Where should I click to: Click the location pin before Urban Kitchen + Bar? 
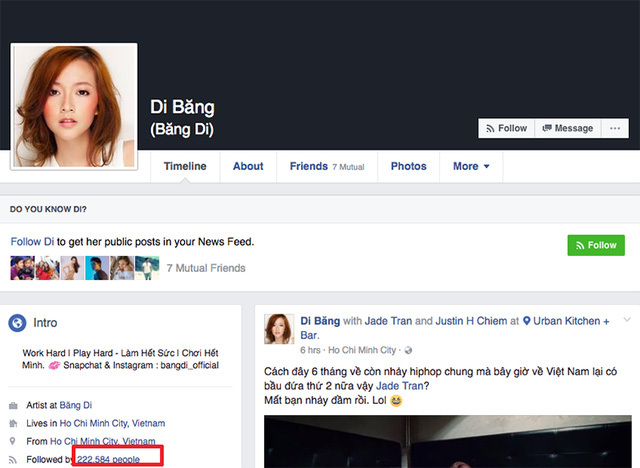pos(513,321)
